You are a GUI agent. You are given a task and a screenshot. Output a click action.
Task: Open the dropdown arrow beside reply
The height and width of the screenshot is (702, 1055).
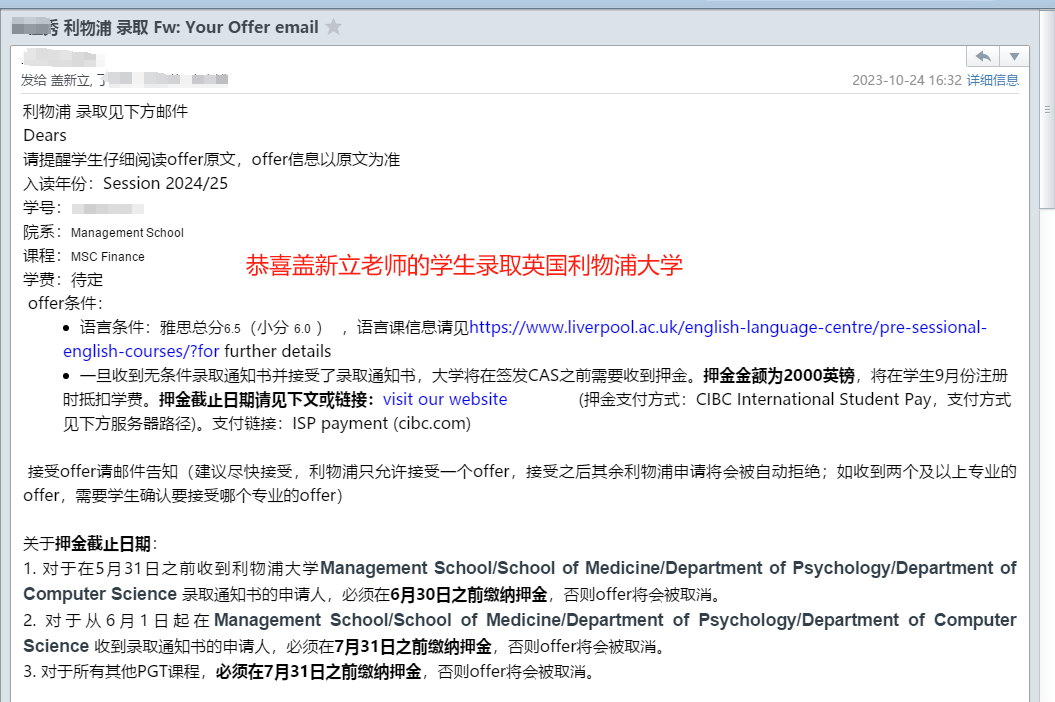(x=1014, y=57)
